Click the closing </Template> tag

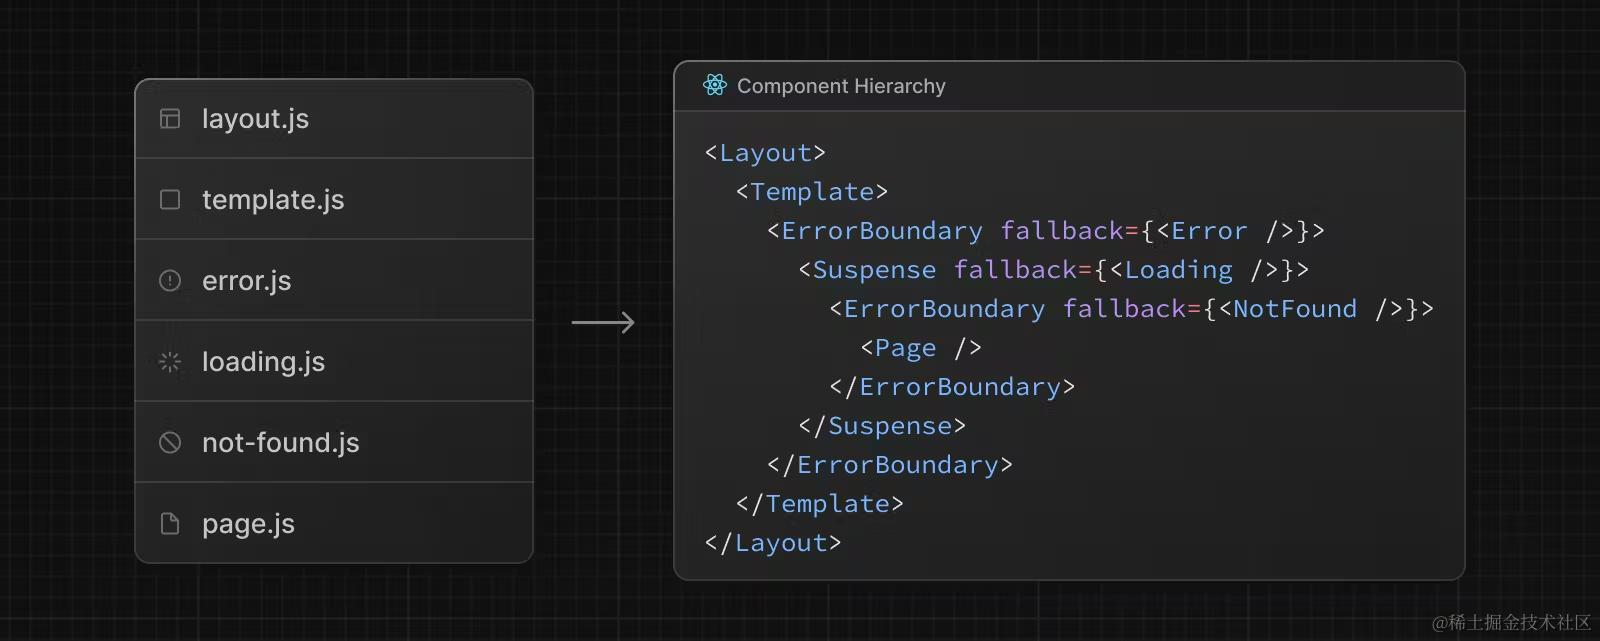[820, 504]
